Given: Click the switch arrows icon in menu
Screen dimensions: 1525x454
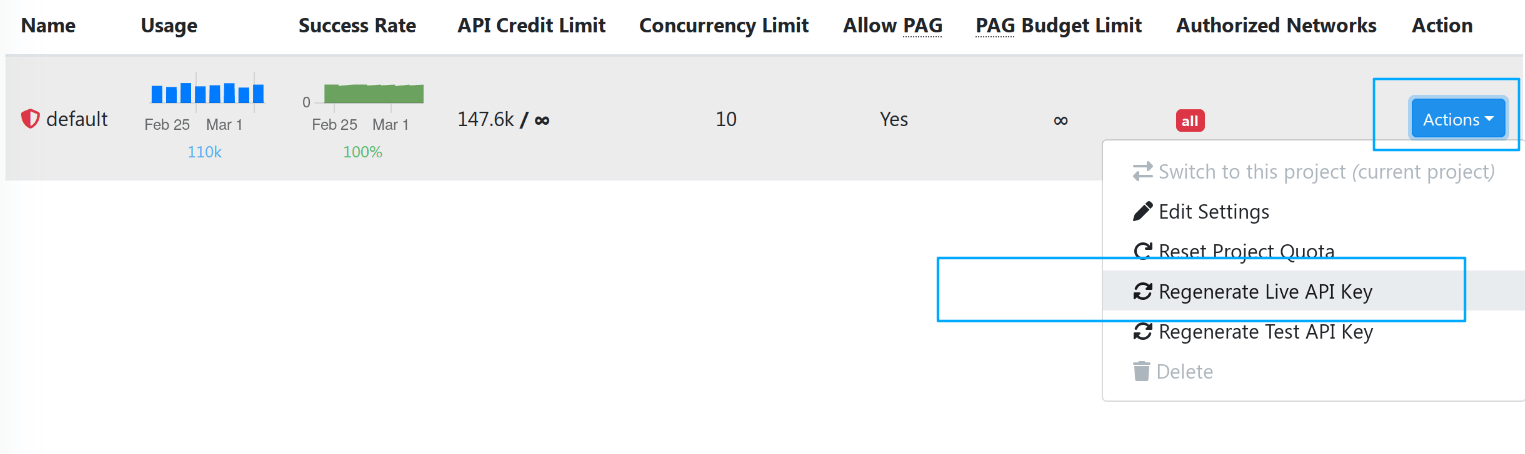Looking at the screenshot, I should (1142, 172).
